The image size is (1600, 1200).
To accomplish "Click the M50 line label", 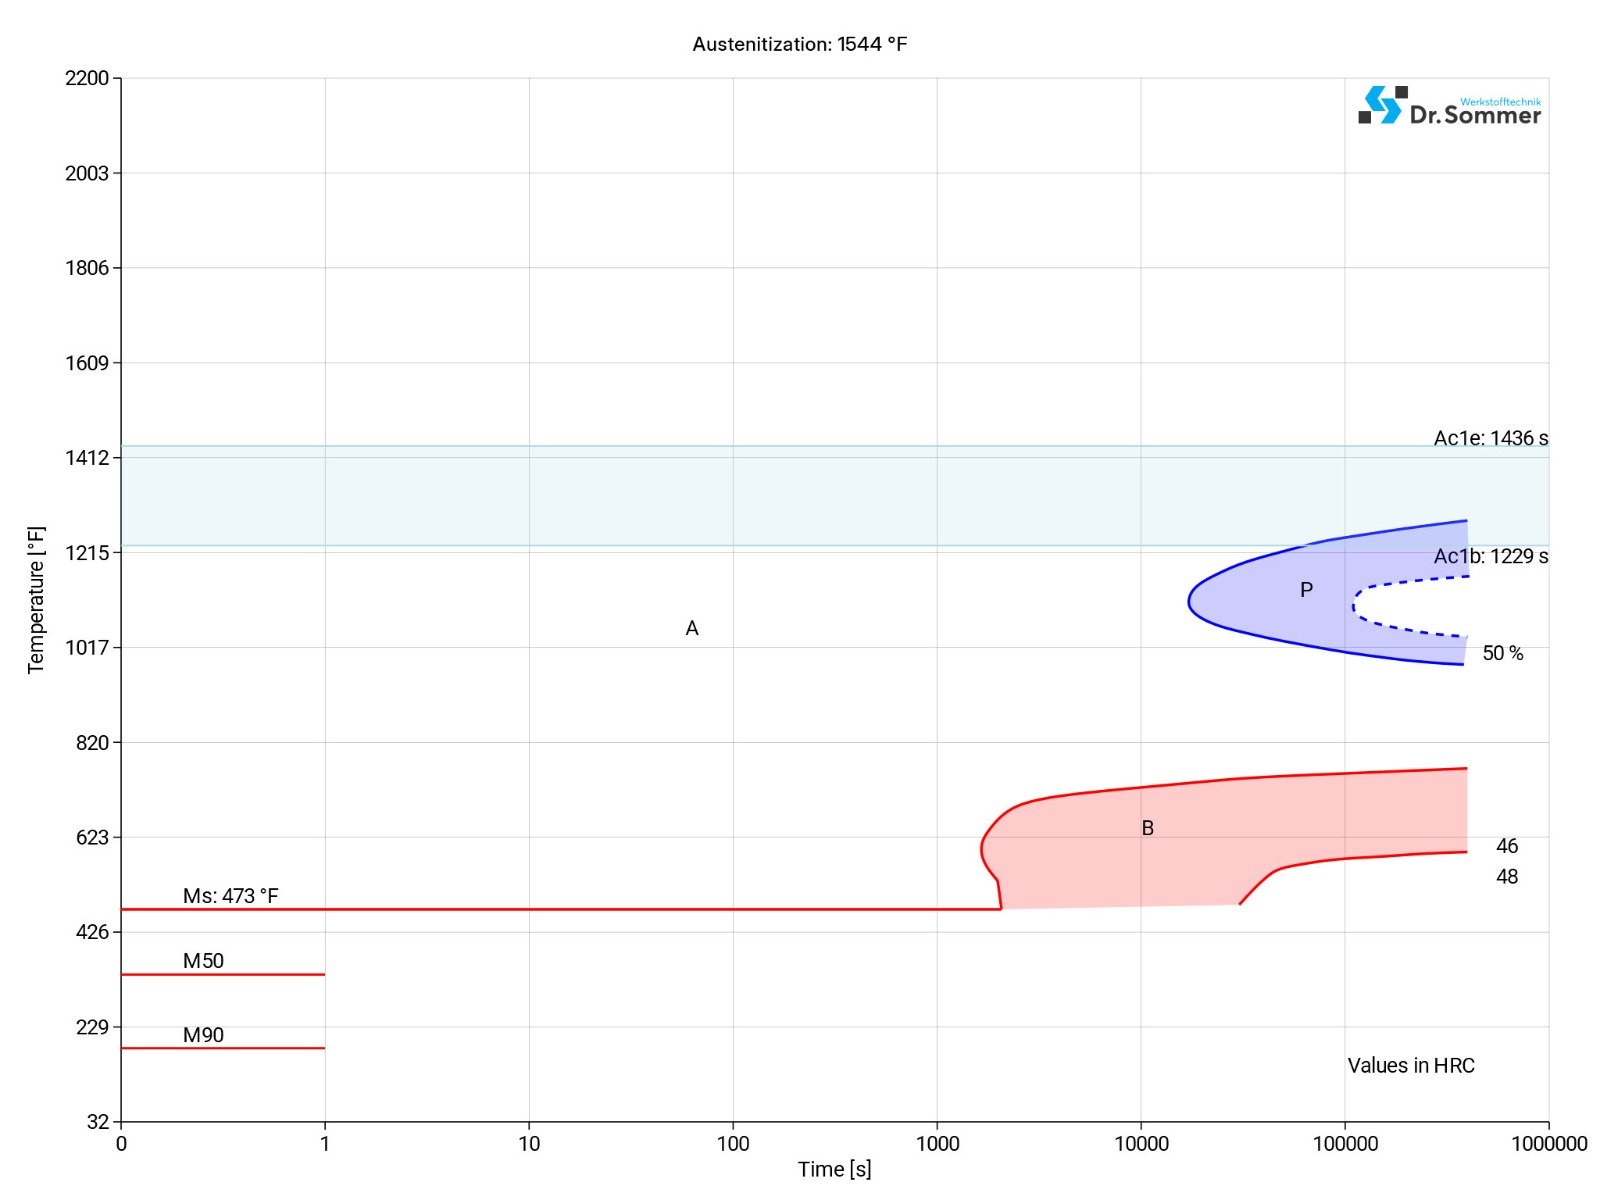I will (x=203, y=961).
